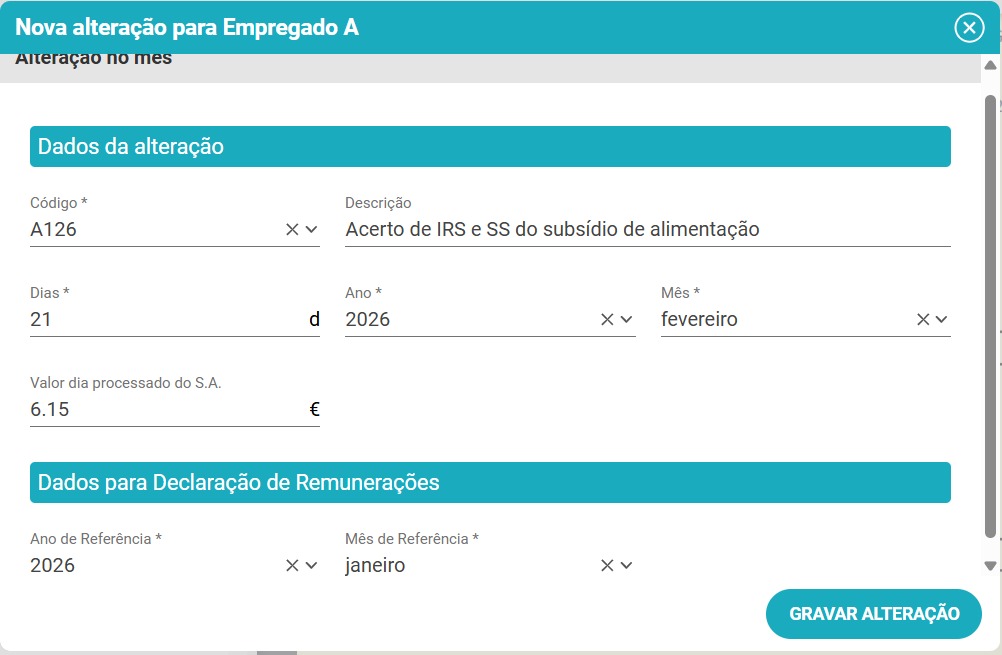Image resolution: width=1002 pixels, height=655 pixels.
Task: Open the Ano de Referência dropdown
Action: (x=311, y=566)
